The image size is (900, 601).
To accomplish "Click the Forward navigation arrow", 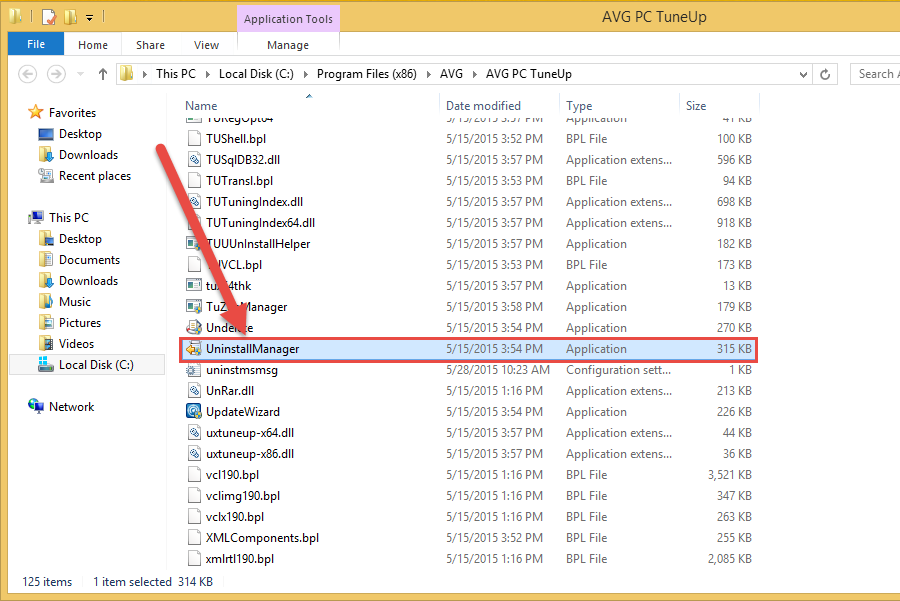I will point(56,74).
